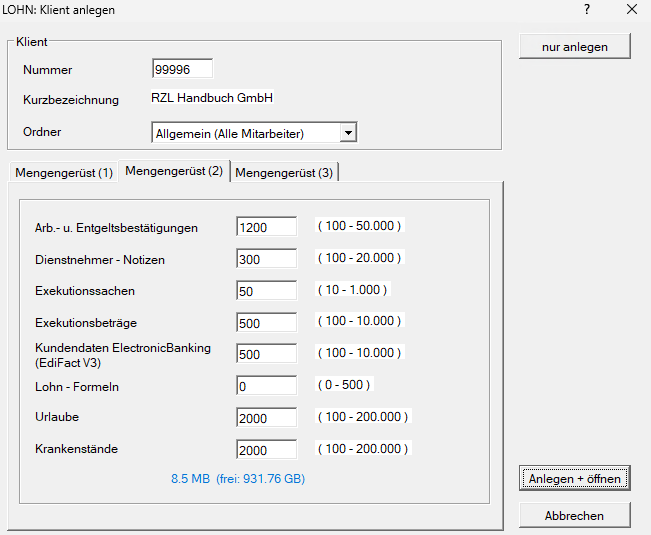651x535 pixels.
Task: Click the Urlaube value field
Action: point(267,418)
